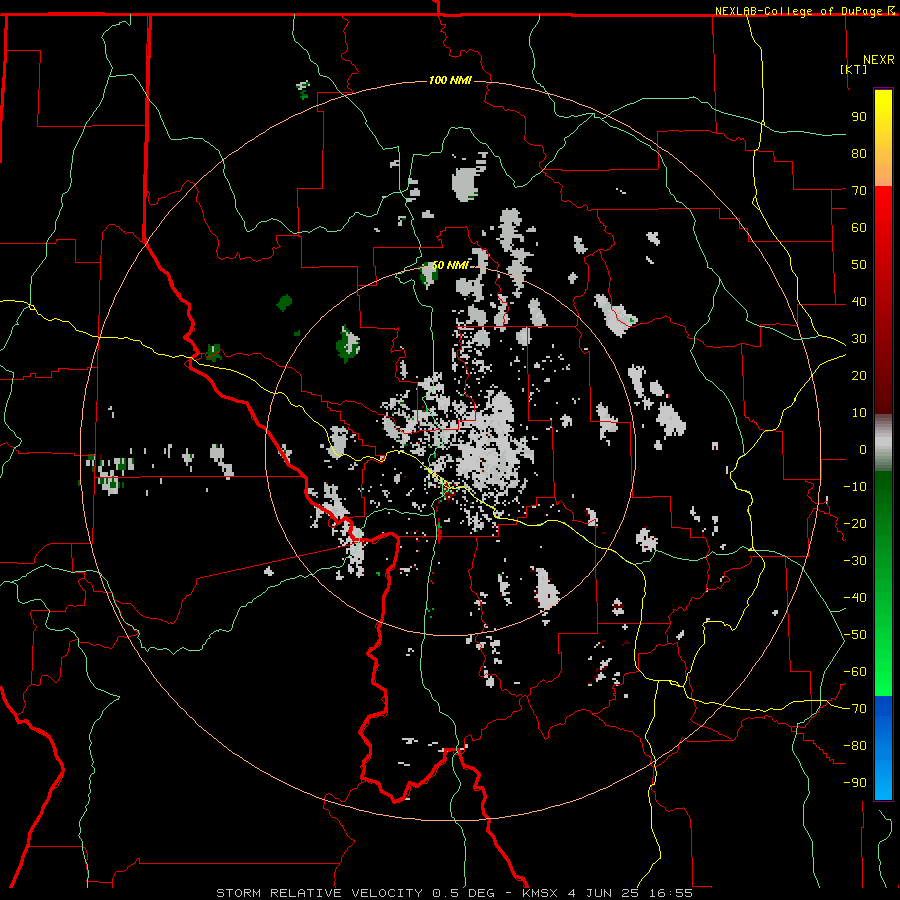Click the positive 70 scale value
The width and height of the screenshot is (900, 900).
[x=859, y=191]
